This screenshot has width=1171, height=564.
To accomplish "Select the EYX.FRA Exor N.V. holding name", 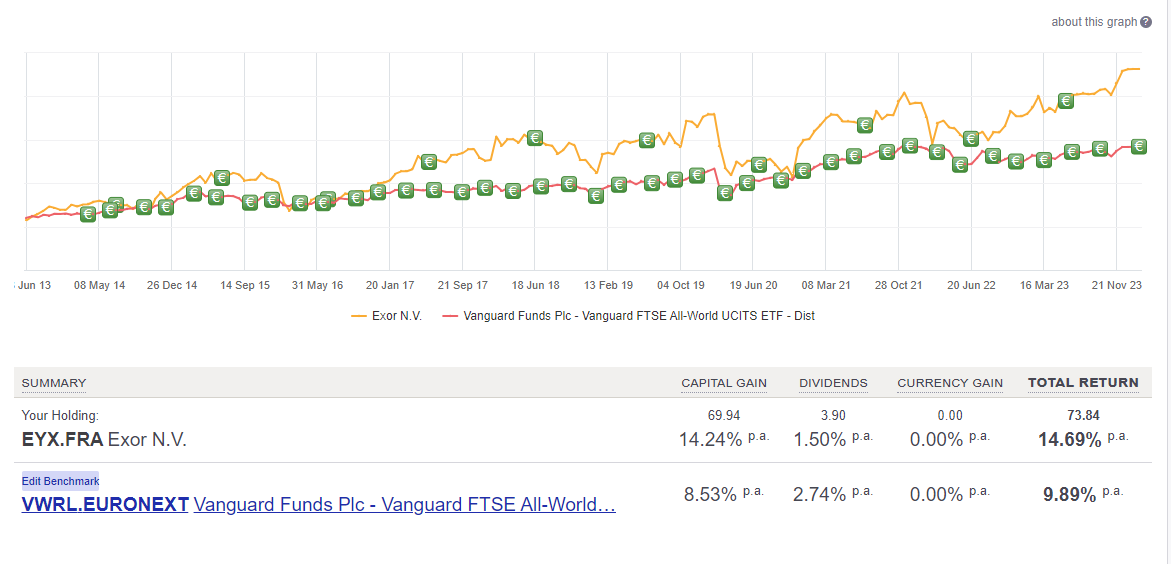I will (104, 439).
